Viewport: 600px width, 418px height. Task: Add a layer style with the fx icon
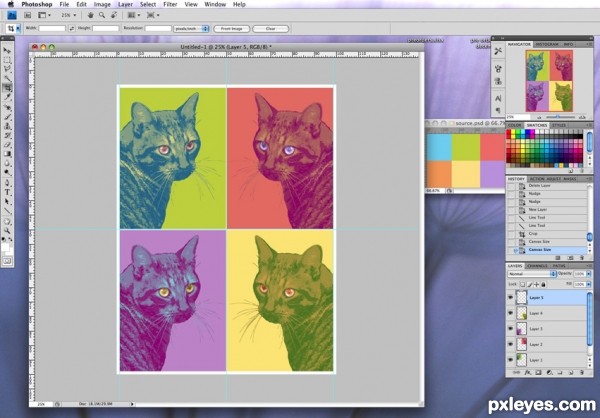[527, 372]
